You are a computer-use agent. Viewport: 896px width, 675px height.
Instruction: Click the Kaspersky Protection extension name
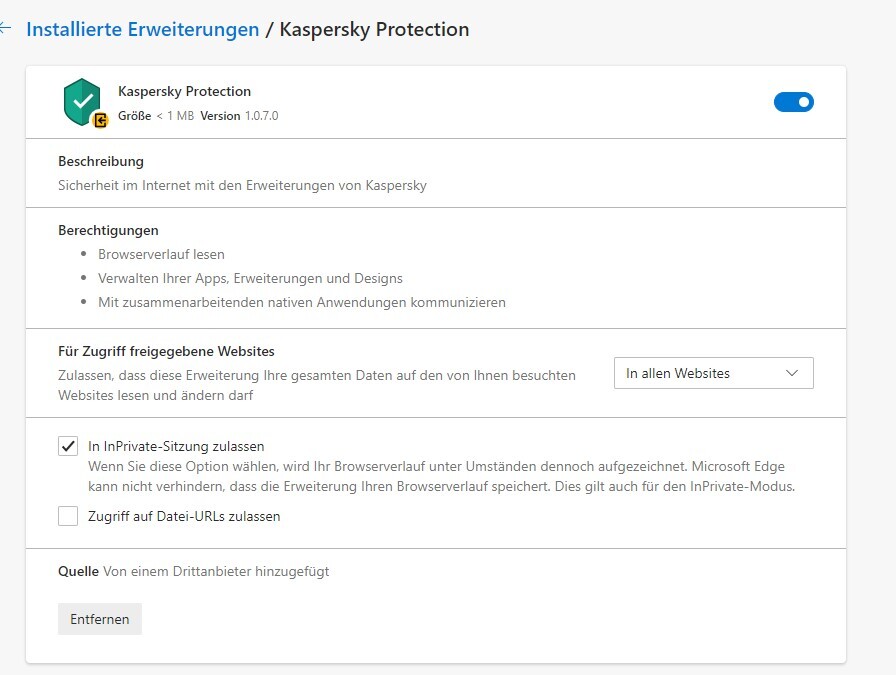184,91
